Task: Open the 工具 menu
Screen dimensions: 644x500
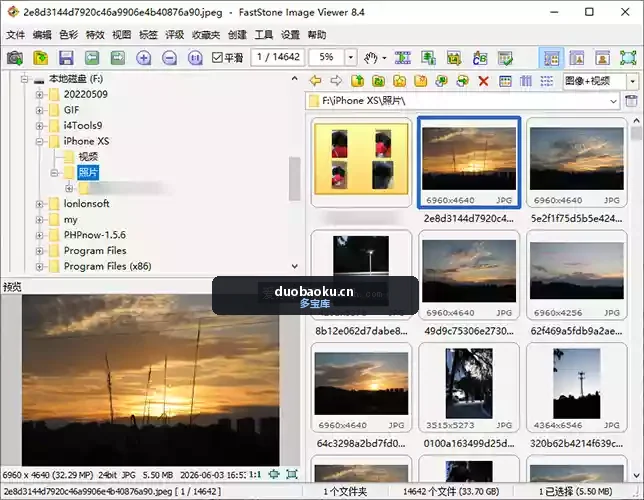Action: tap(264, 35)
